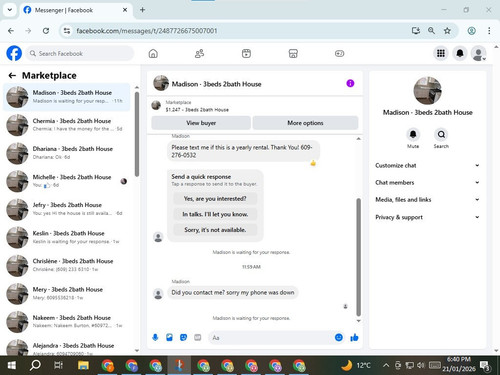Record a voice clip
Viewport: 500px width, 375px height.
click(x=155, y=338)
